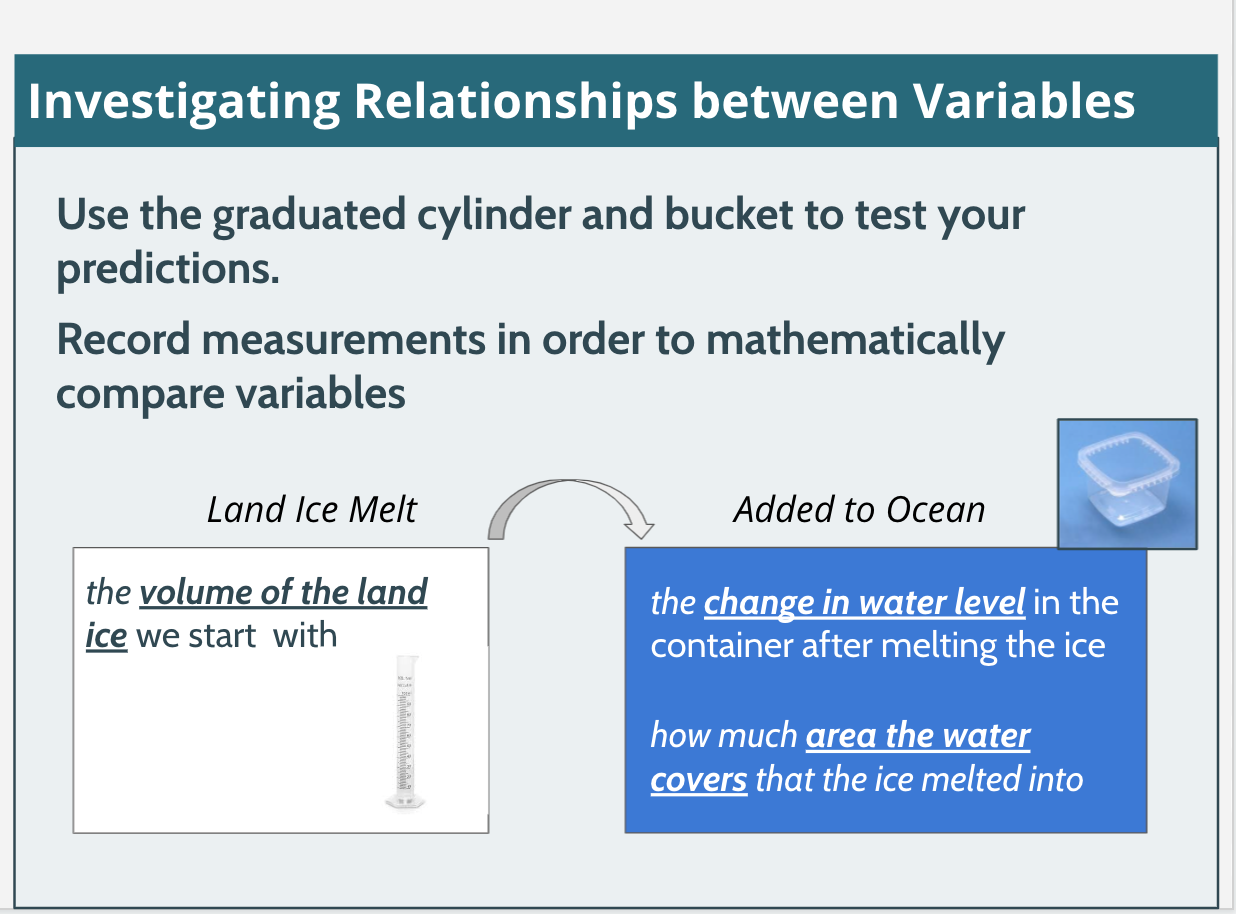Click 'container after melting the ice' text
1236x914 pixels.
coord(877,646)
